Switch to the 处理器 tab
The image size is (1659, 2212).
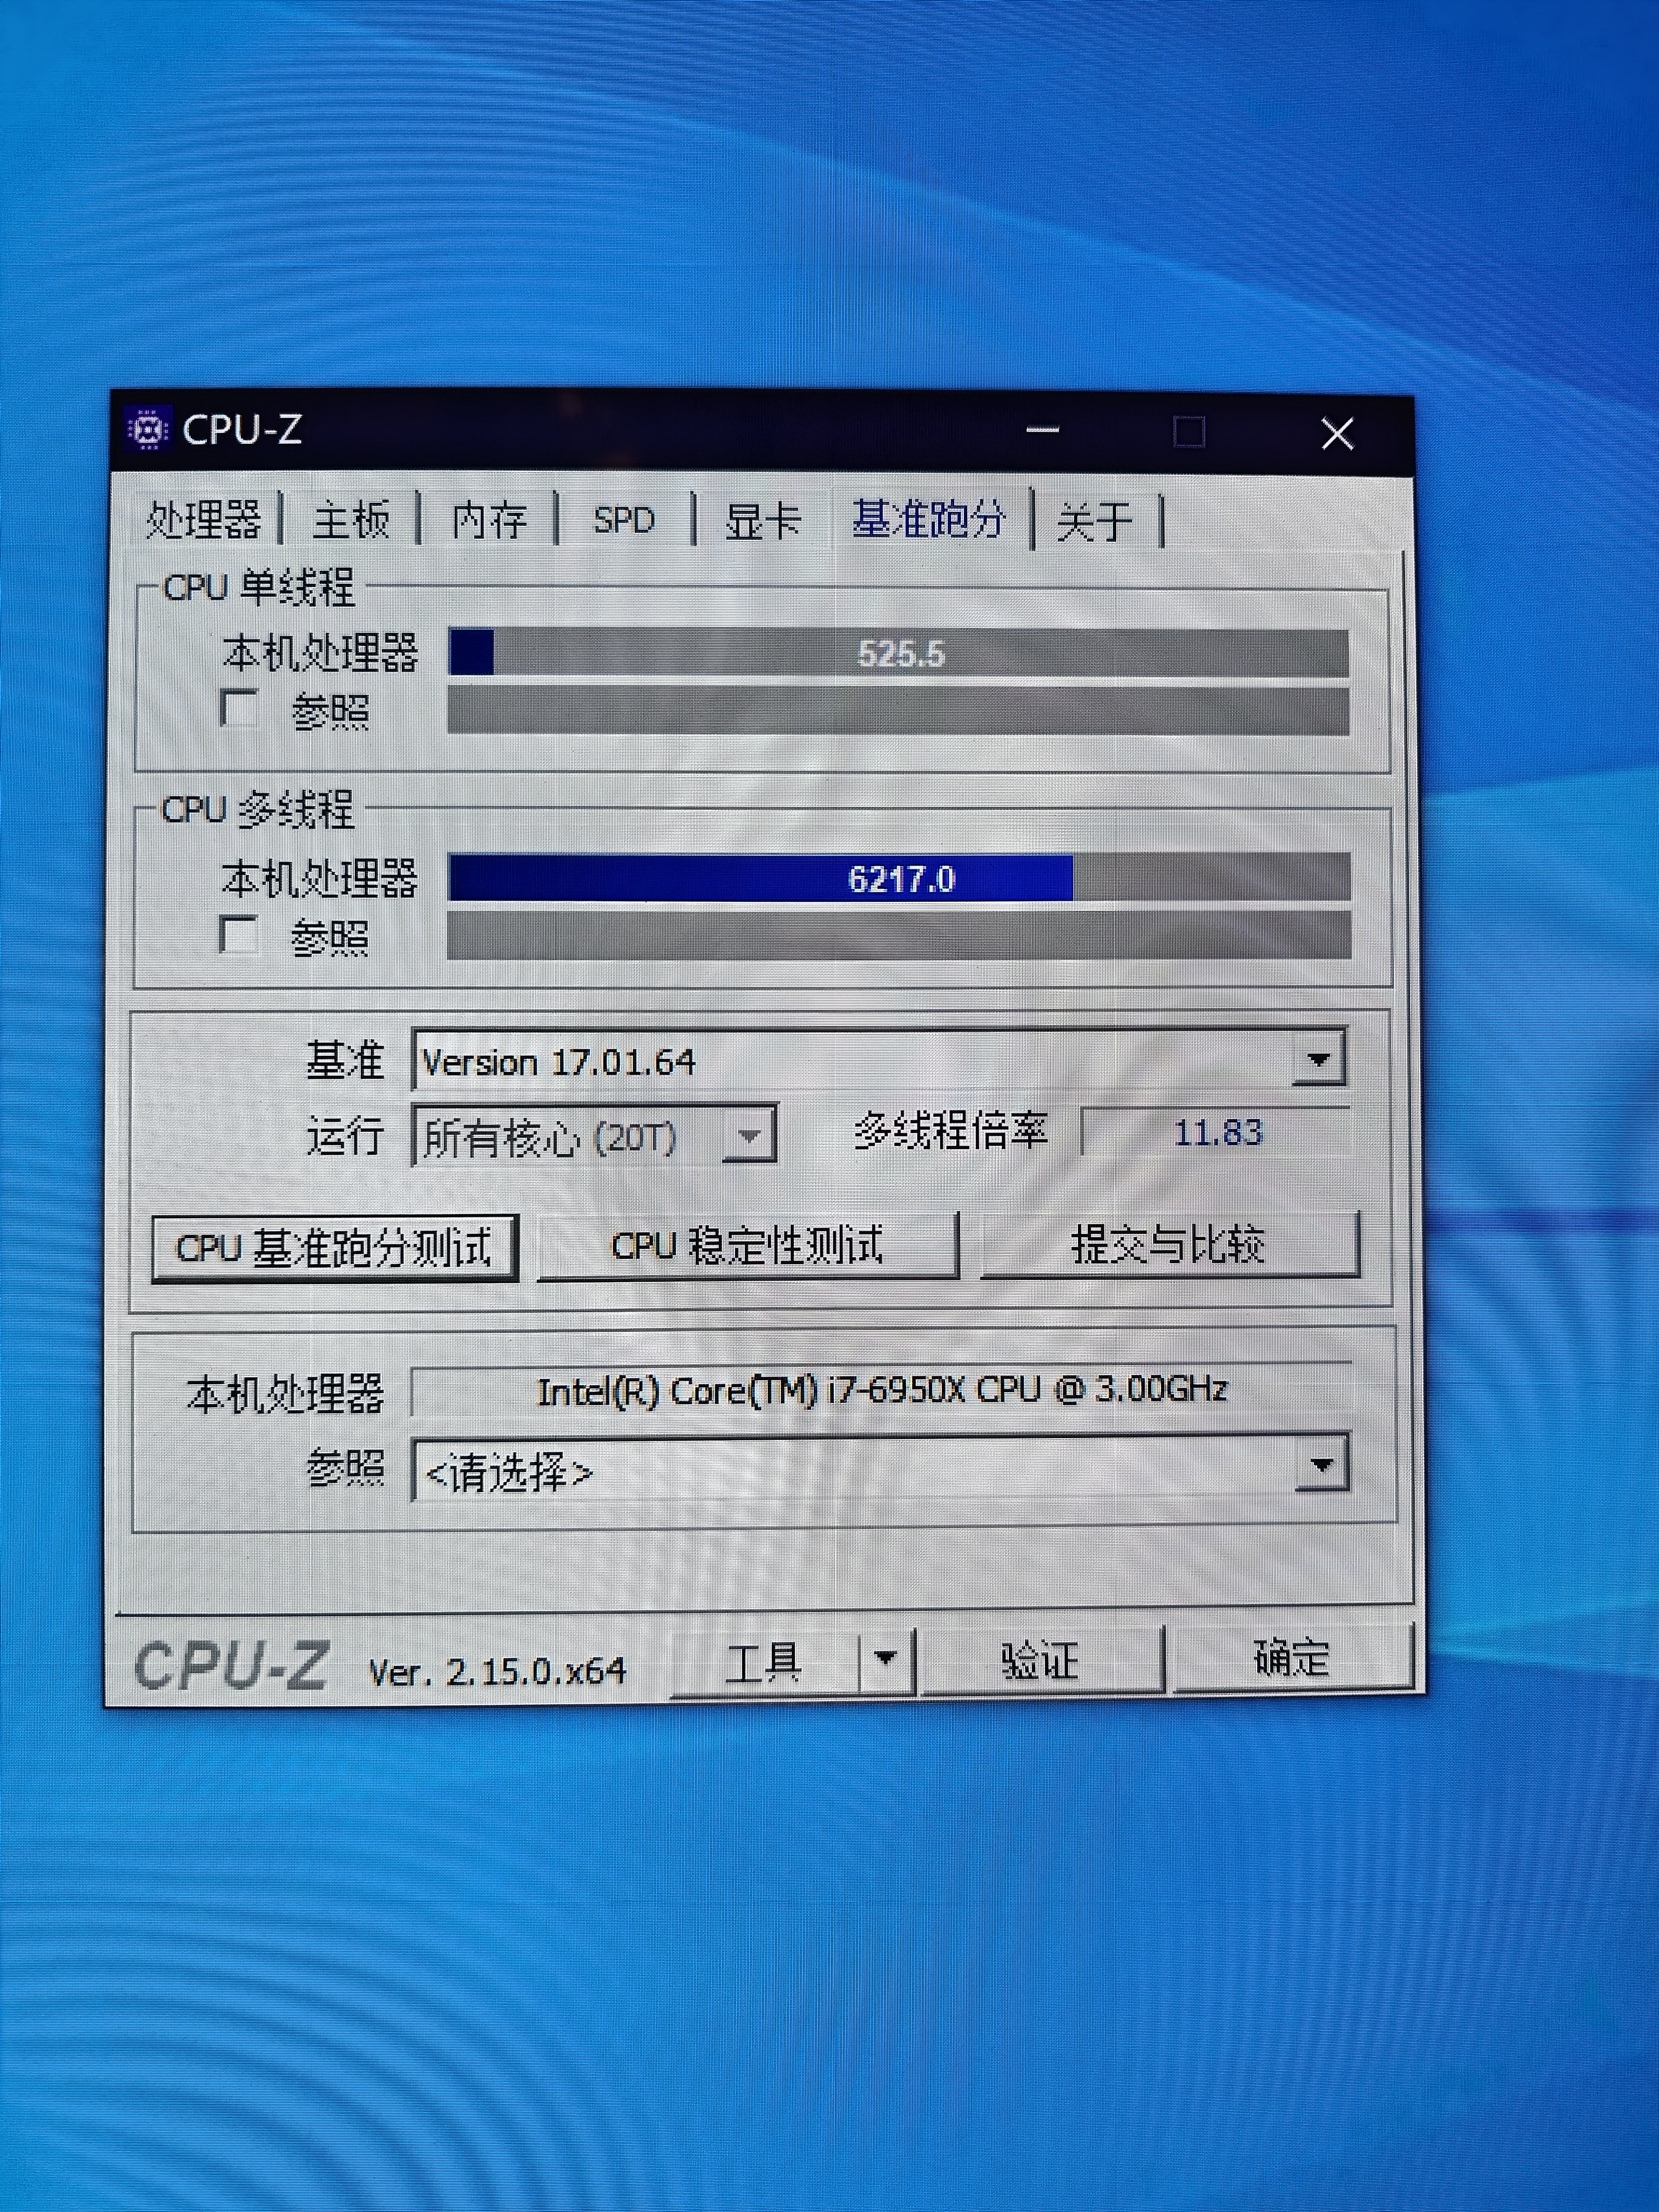pos(203,520)
